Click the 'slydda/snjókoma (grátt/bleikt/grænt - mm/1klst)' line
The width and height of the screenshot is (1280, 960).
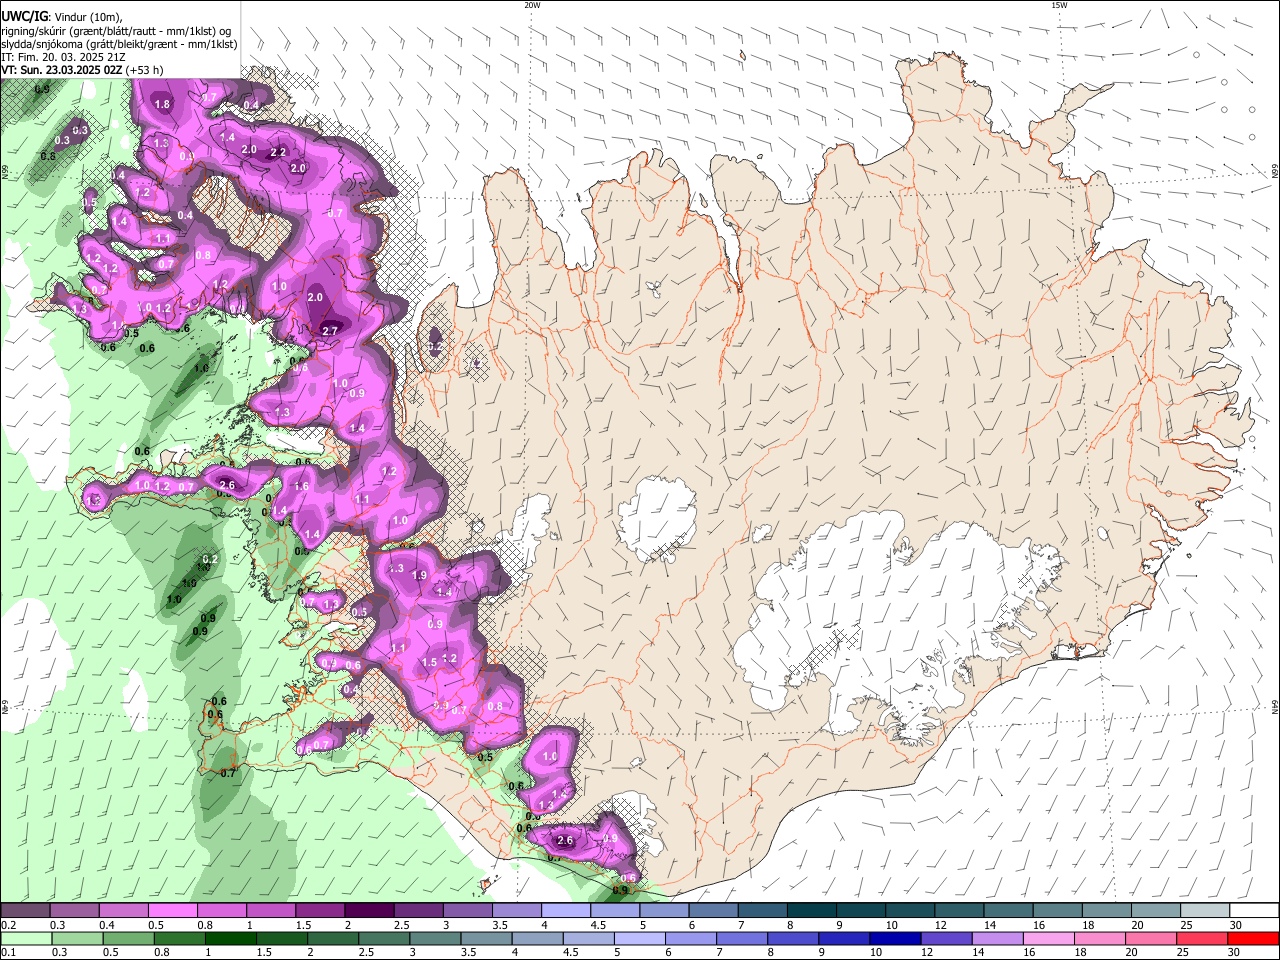(x=119, y=44)
